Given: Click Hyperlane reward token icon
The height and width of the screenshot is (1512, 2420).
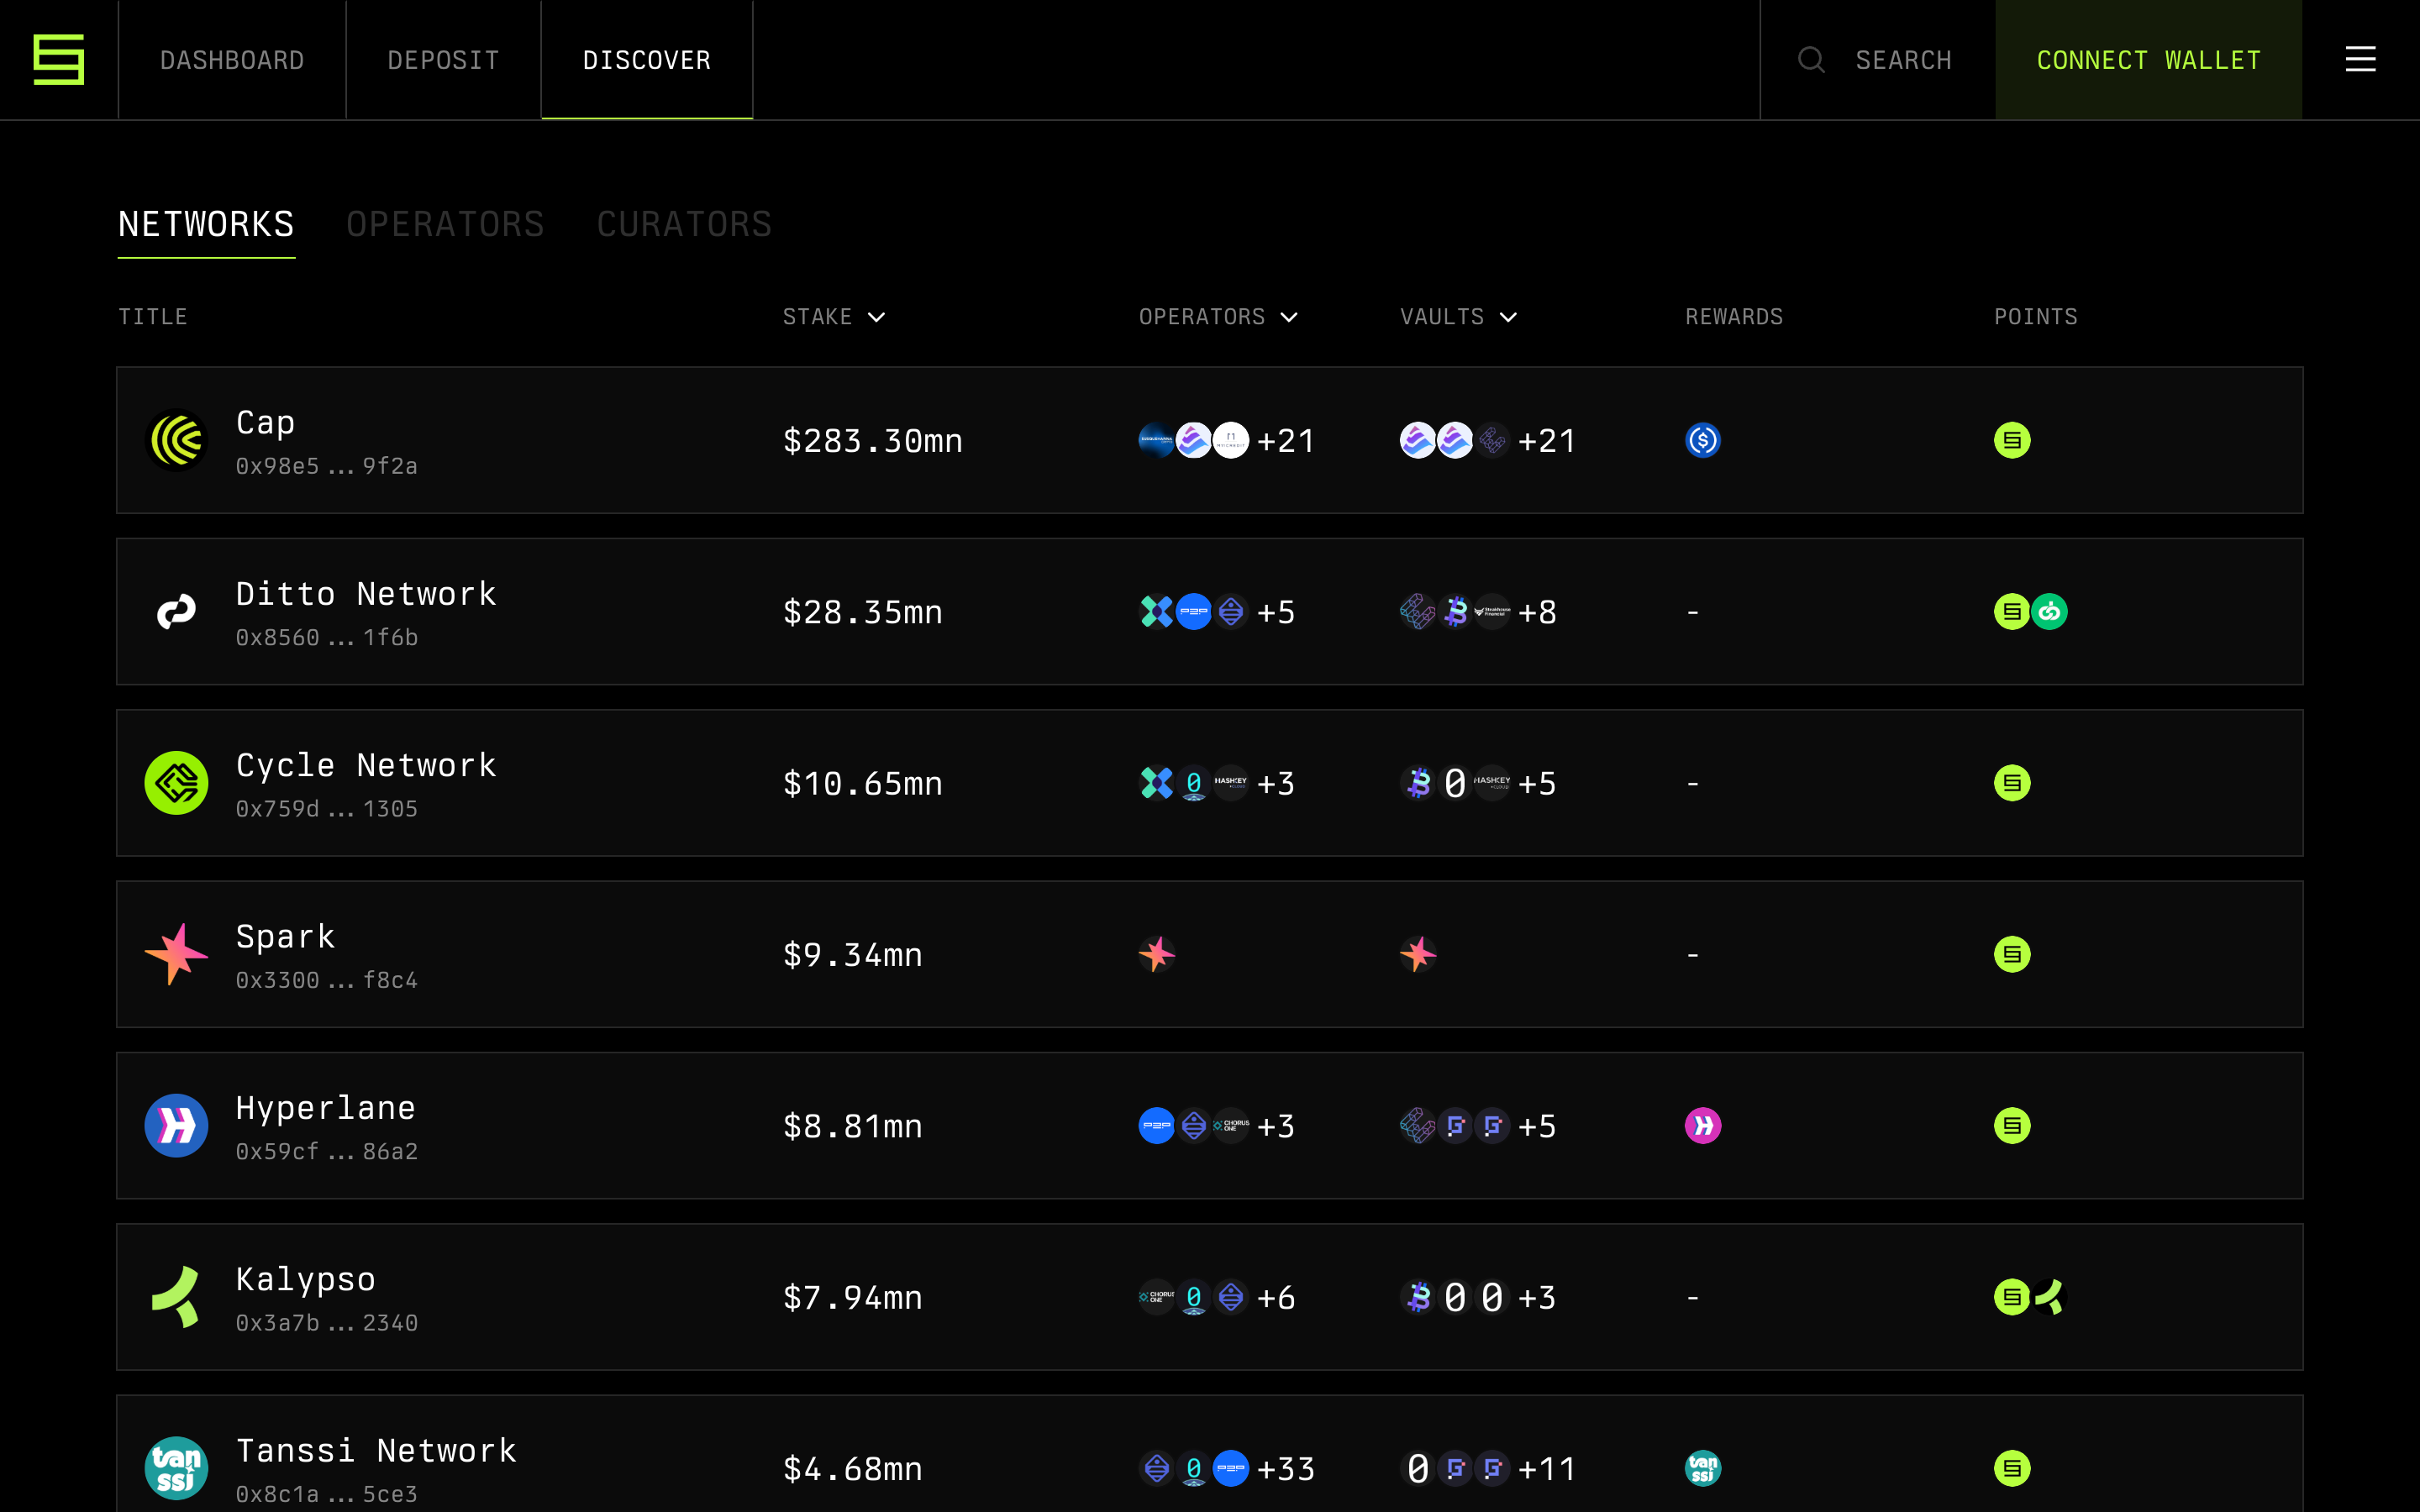Looking at the screenshot, I should pos(1703,1125).
